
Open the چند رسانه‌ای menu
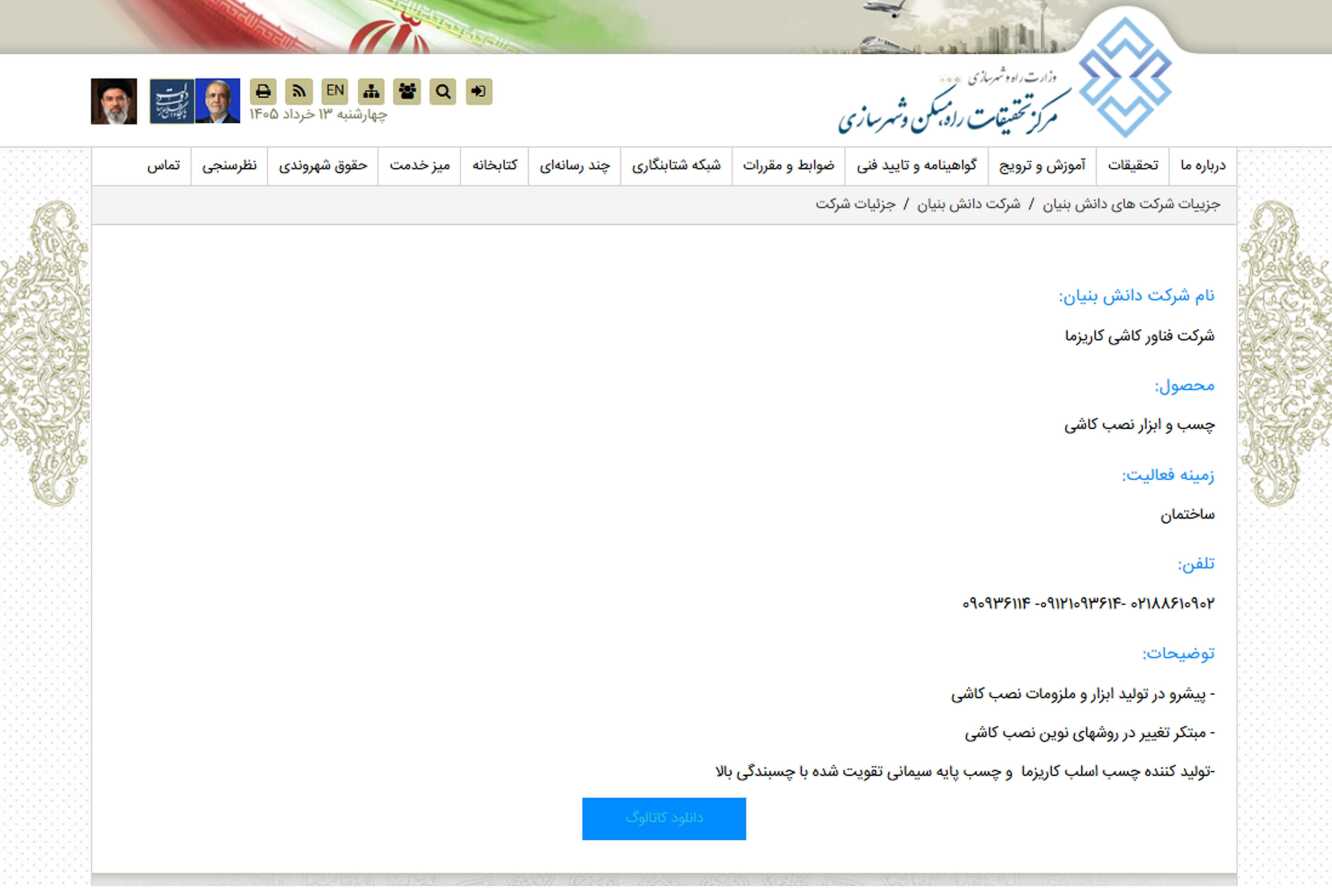click(574, 166)
